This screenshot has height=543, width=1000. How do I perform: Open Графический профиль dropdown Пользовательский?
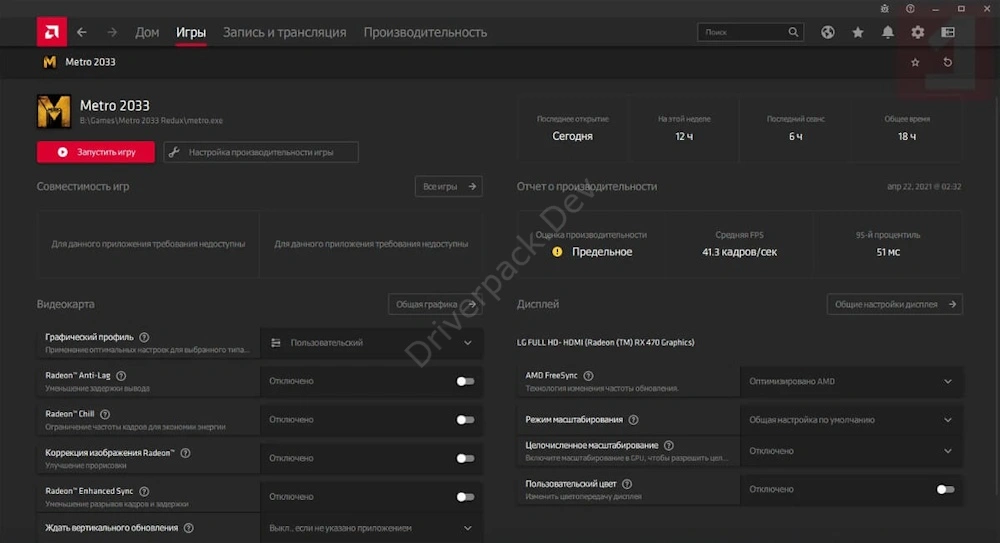(x=371, y=343)
